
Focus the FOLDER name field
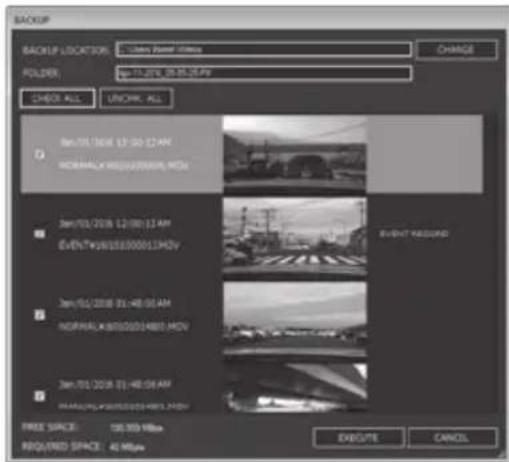tap(264, 73)
